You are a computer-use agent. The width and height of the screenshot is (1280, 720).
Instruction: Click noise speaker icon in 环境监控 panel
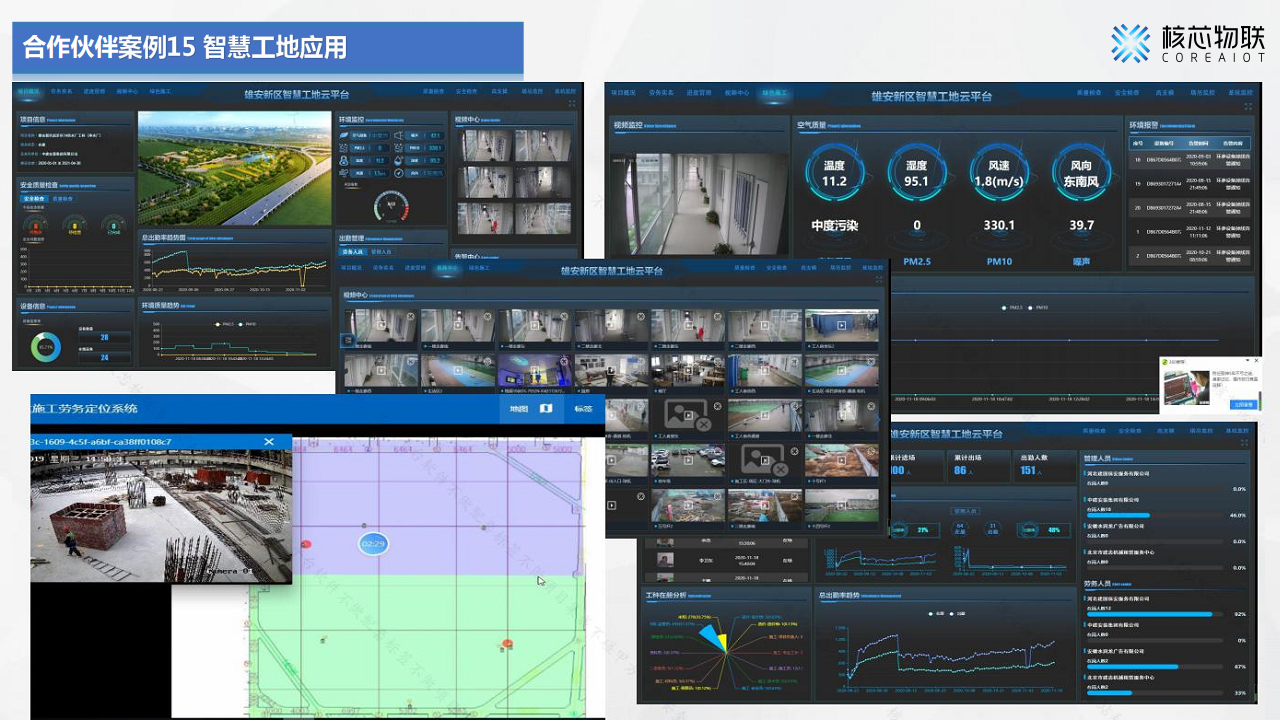point(399,135)
